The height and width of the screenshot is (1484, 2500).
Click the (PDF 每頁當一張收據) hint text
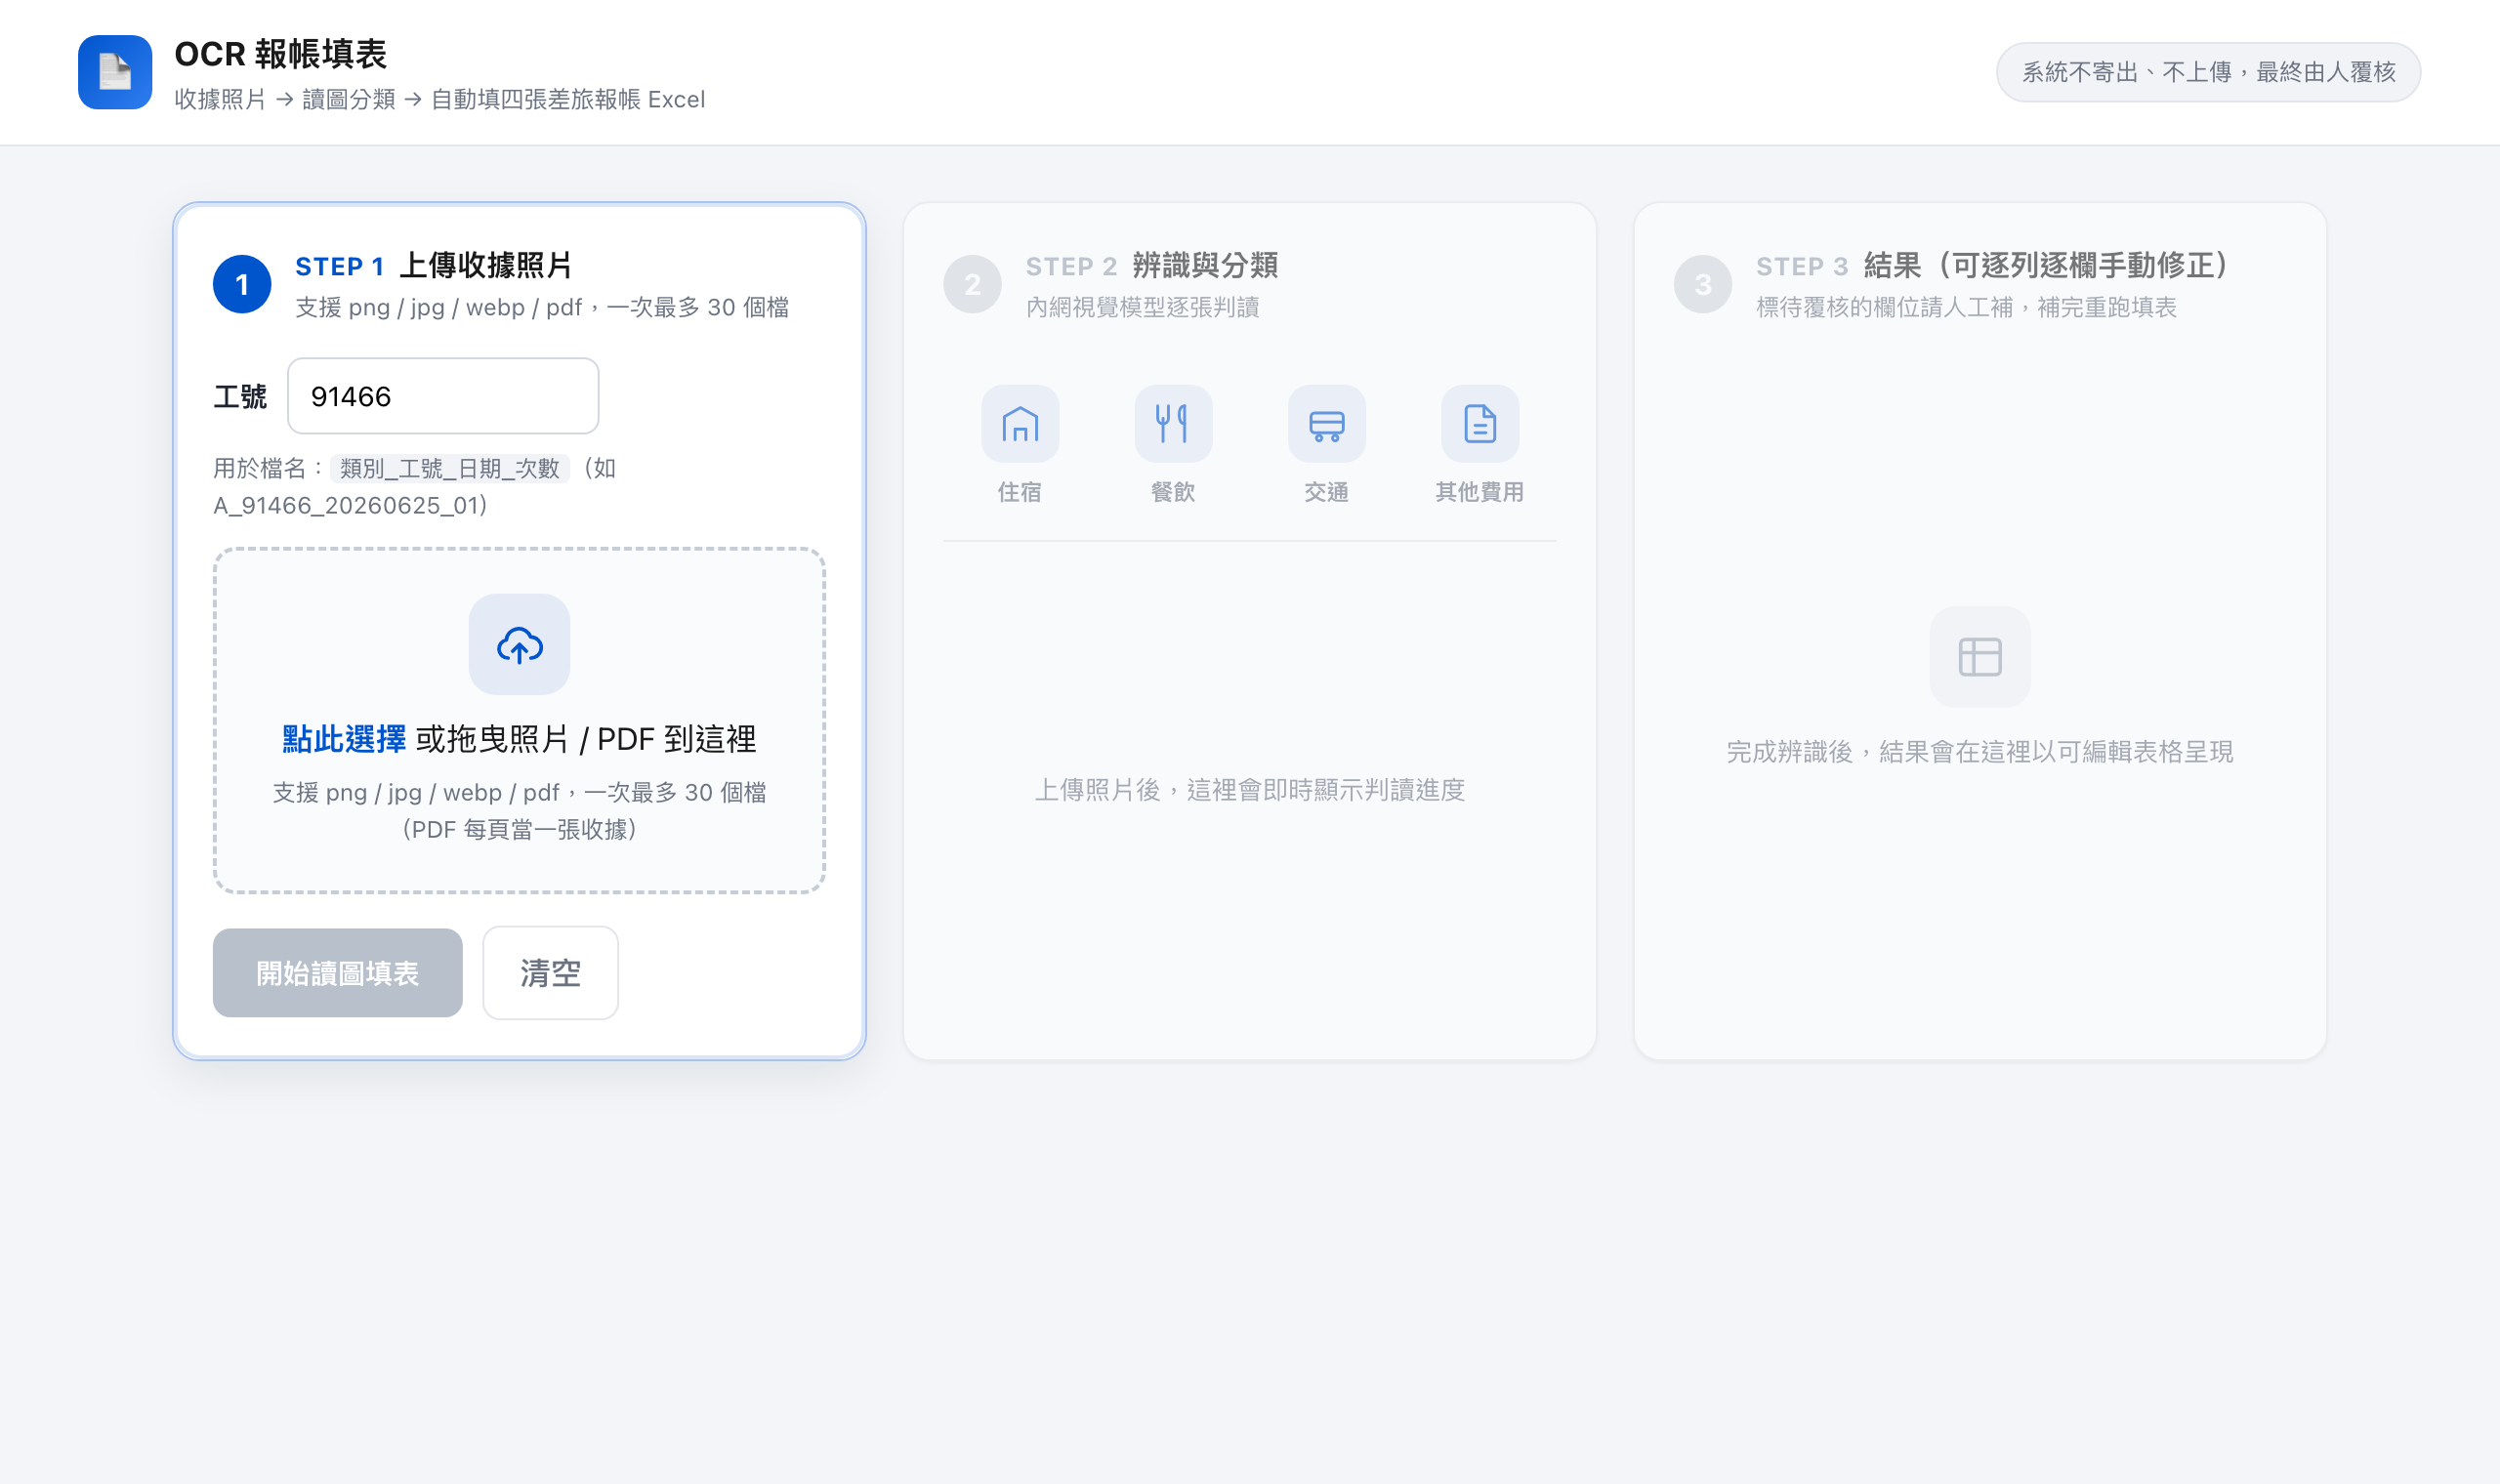[519, 829]
